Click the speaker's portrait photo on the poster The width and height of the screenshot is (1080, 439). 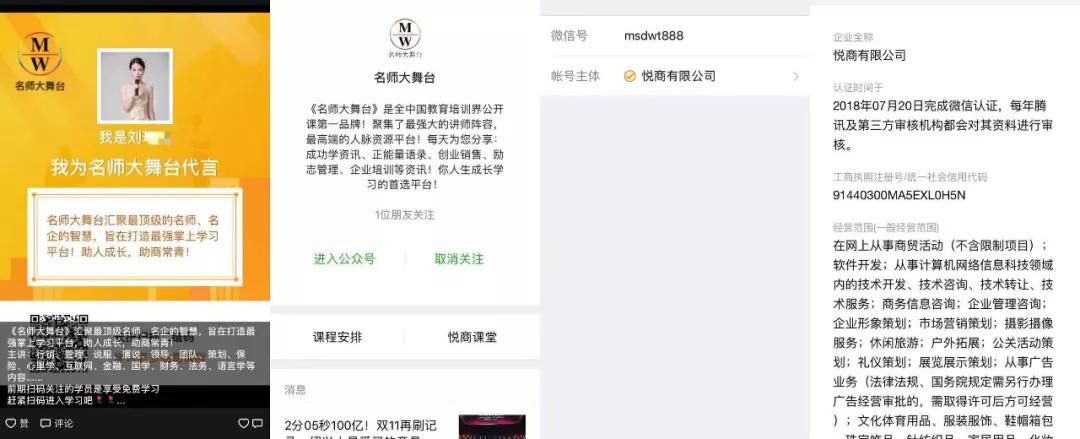coord(135,86)
